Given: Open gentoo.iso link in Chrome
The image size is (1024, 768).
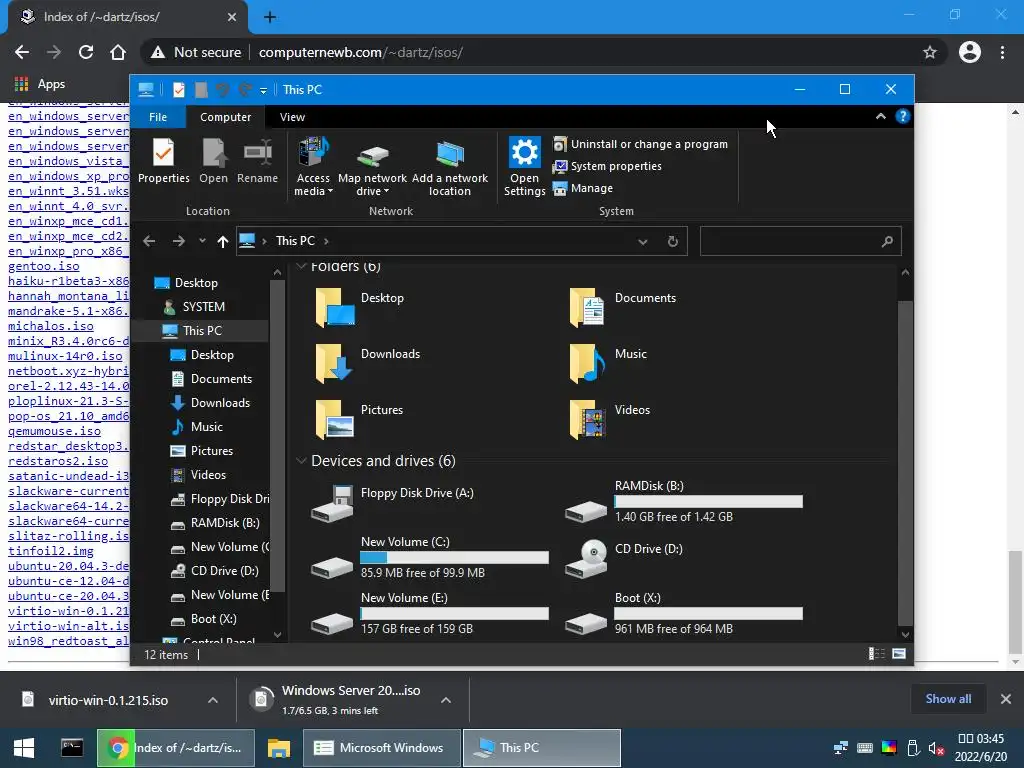Looking at the screenshot, I should tap(44, 266).
